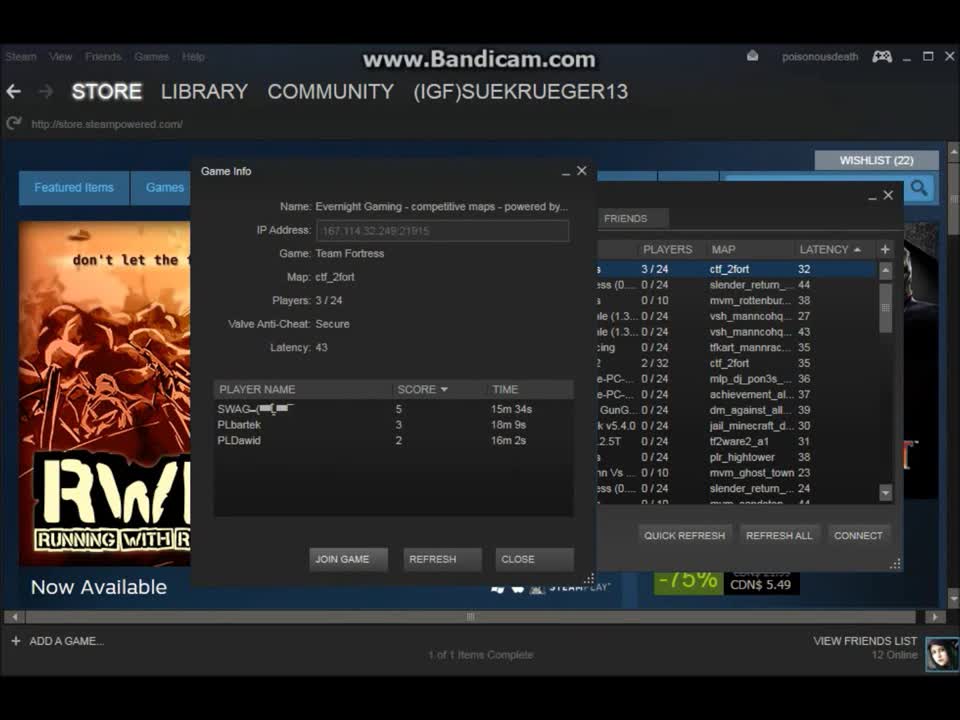This screenshot has width=960, height=720.
Task: Sort servers by LATENCY column
Action: (x=833, y=249)
